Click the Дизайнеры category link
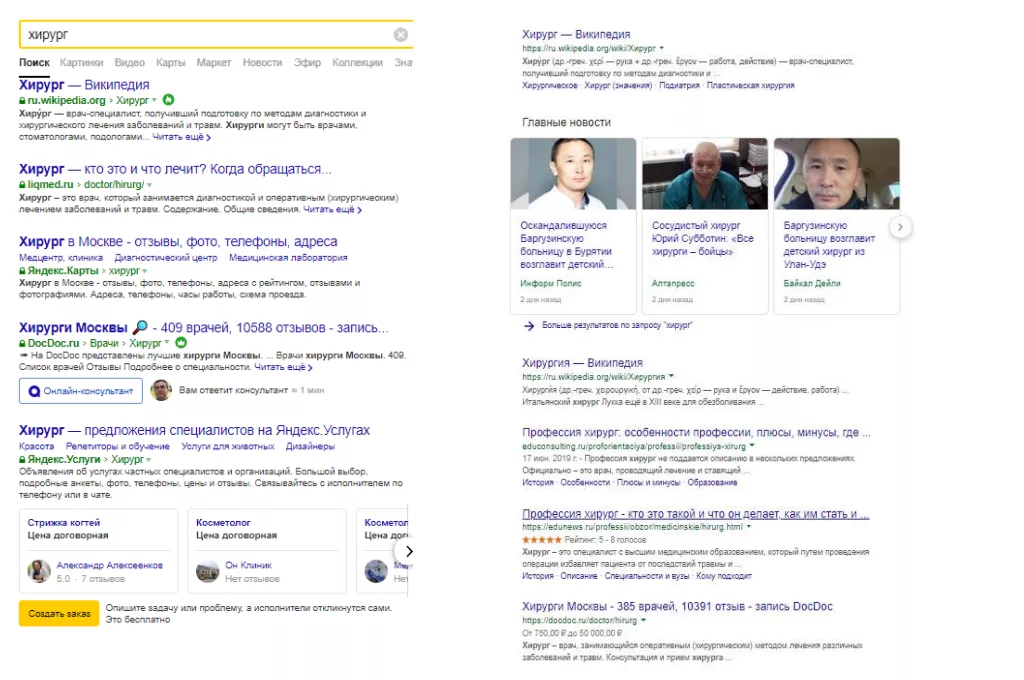This screenshot has width=1024, height=680. tap(310, 447)
